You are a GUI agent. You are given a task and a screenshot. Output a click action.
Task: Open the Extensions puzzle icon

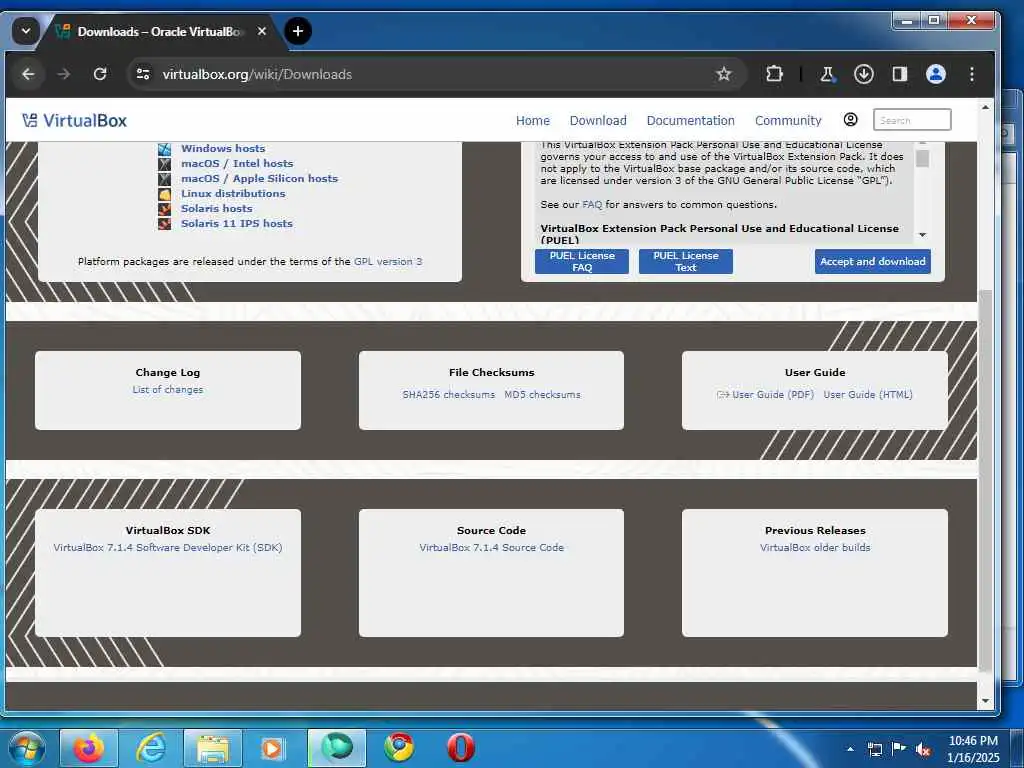pos(774,74)
